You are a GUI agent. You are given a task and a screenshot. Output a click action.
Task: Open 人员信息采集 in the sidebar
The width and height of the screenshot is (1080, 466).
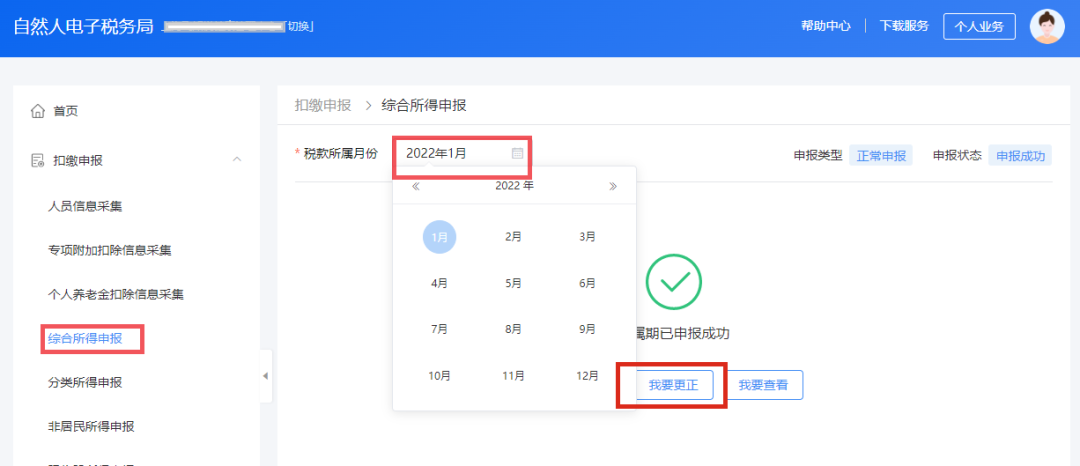(85, 206)
